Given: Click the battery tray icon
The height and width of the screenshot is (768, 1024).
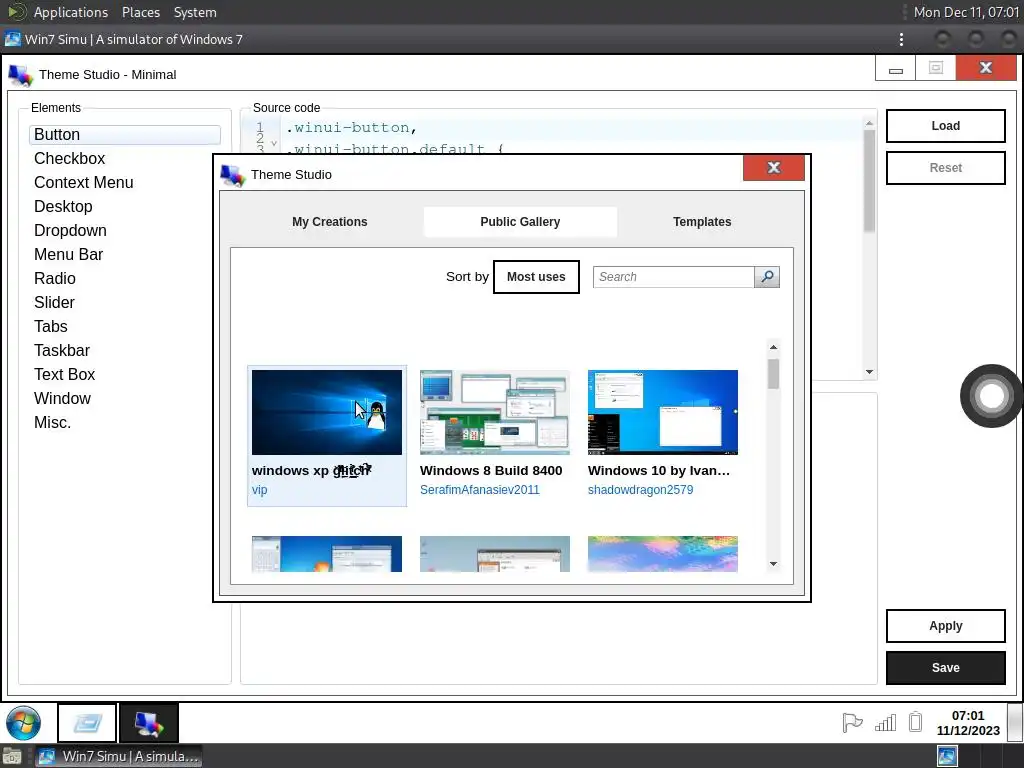Looking at the screenshot, I should (916, 722).
